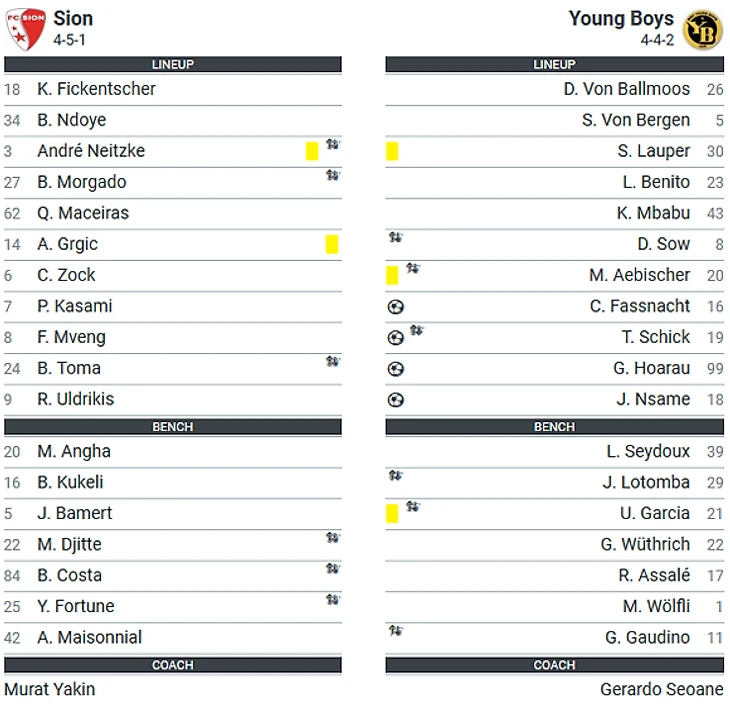This screenshot has width=730, height=704.
Task: Click substitution icon next to G. Gaudino
Action: (x=396, y=631)
